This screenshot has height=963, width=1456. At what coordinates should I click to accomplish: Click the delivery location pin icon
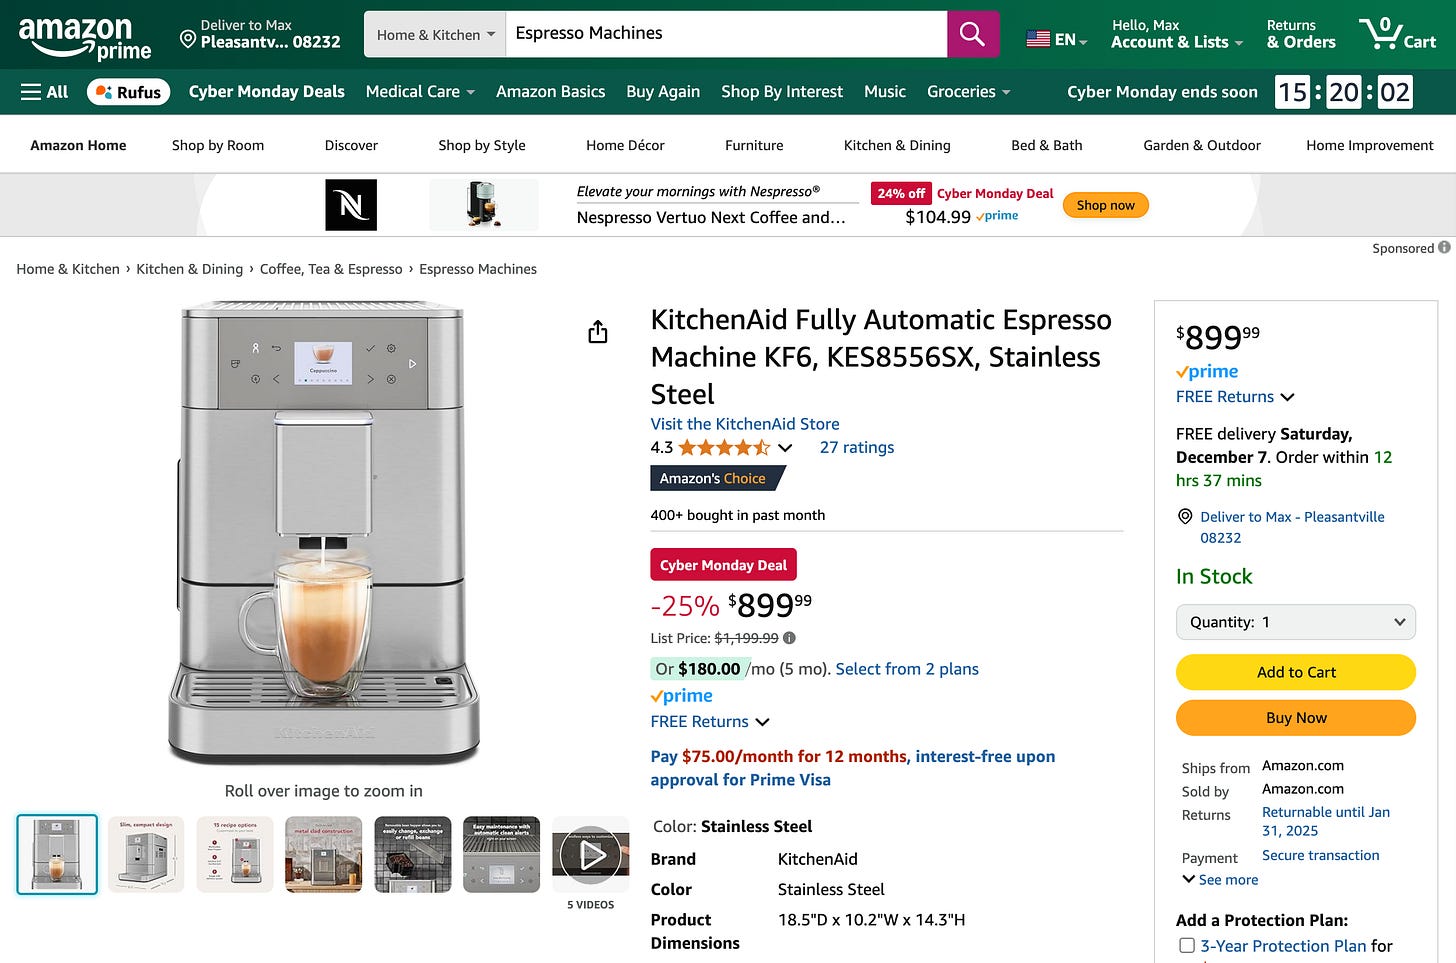point(189,40)
